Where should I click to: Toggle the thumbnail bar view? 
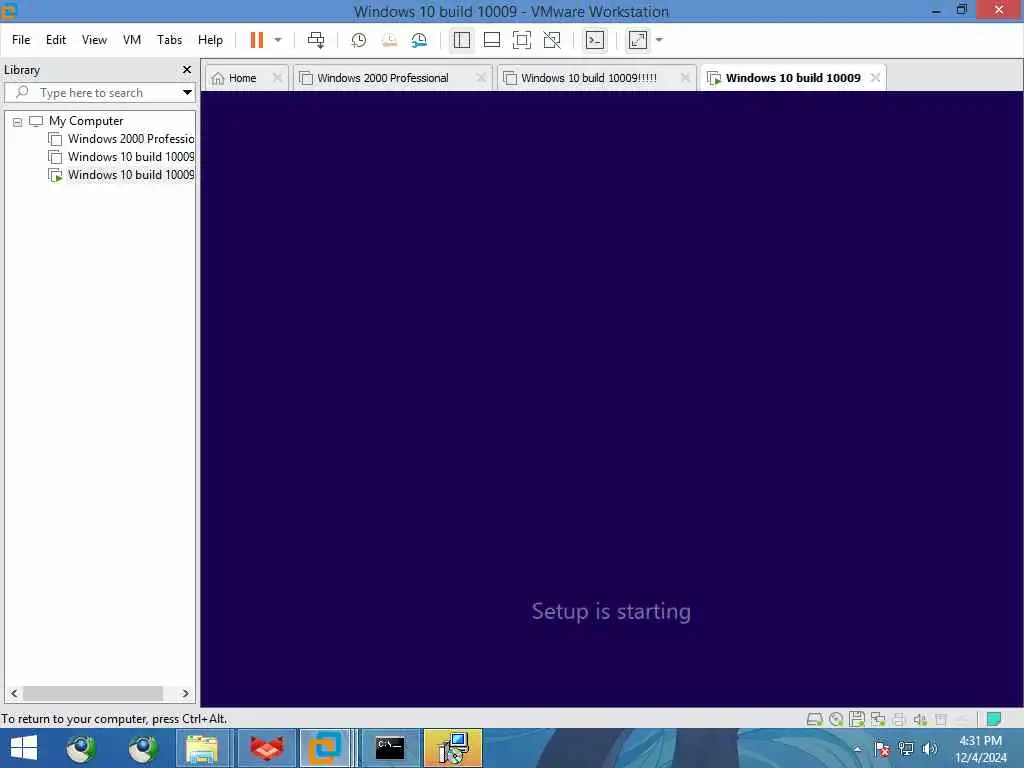tap(492, 40)
